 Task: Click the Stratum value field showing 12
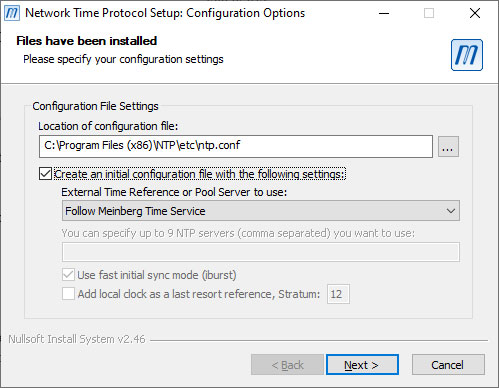(x=338, y=294)
